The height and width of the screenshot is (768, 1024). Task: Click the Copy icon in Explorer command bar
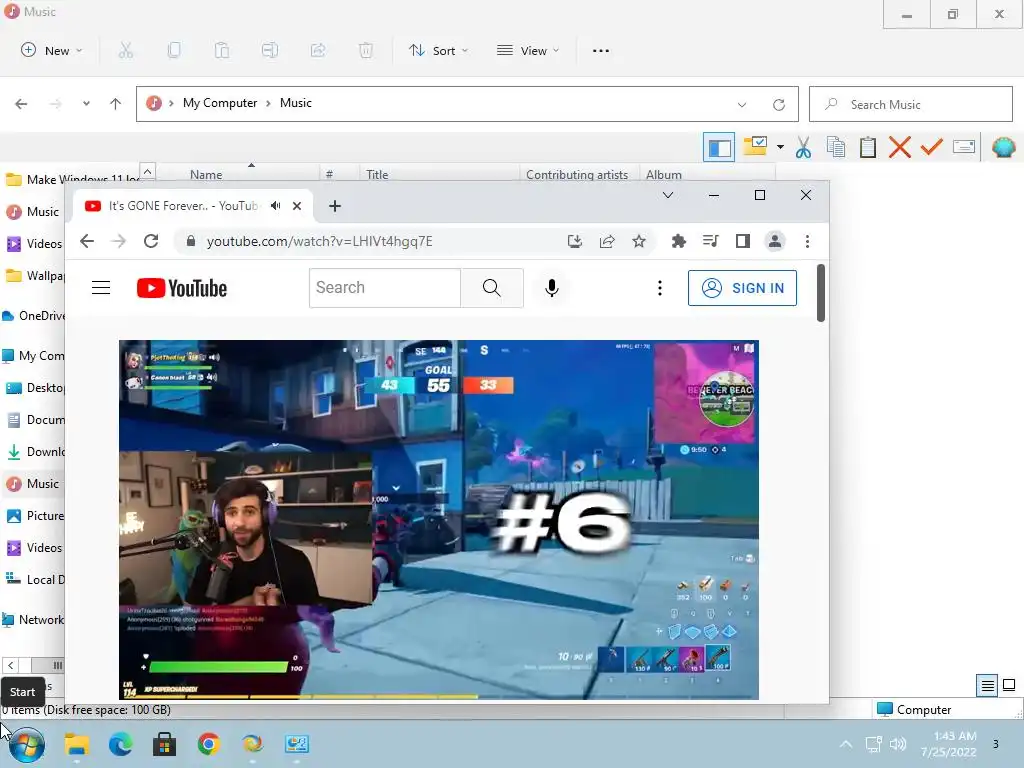coord(174,50)
